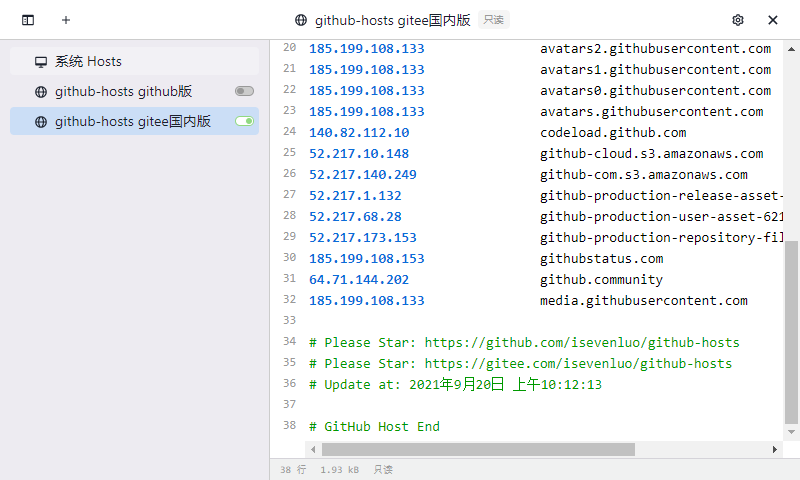Viewport: 800px width, 480px height.
Task: Click IP 64.71.144.202 on line 31
Action: tap(359, 280)
